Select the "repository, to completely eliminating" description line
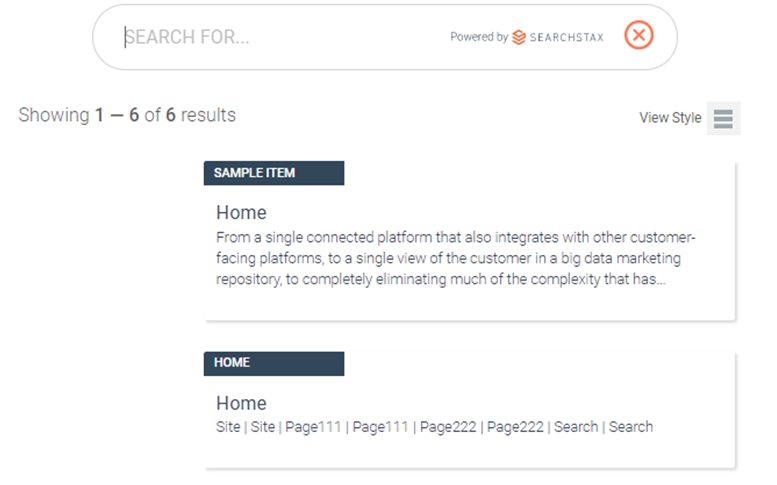 [x=441, y=279]
